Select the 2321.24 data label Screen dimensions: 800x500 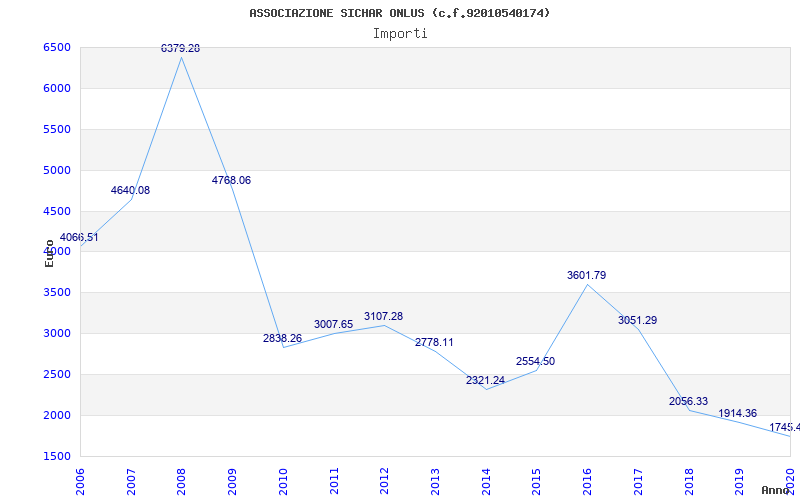485,380
